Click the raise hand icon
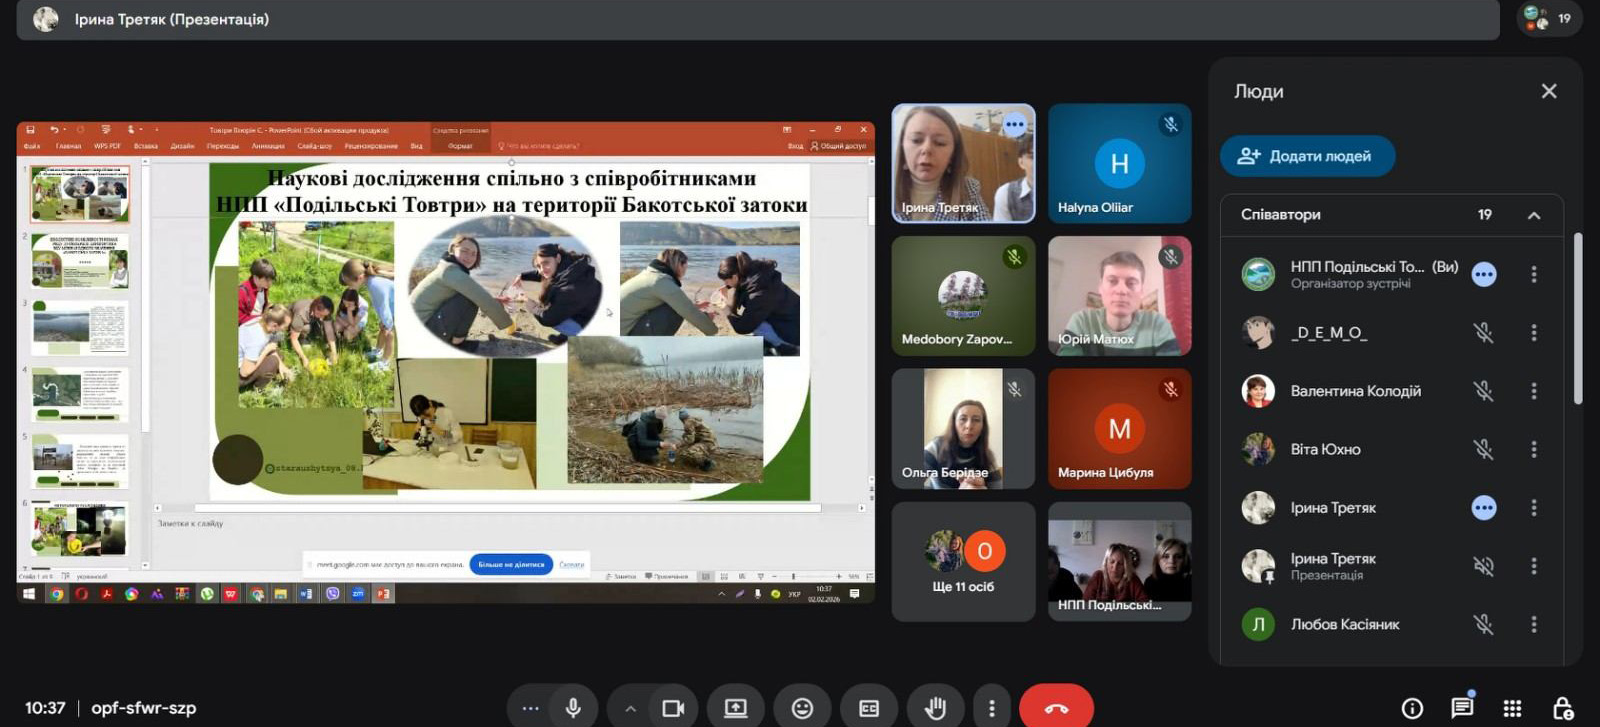This screenshot has width=1600, height=727. (935, 708)
